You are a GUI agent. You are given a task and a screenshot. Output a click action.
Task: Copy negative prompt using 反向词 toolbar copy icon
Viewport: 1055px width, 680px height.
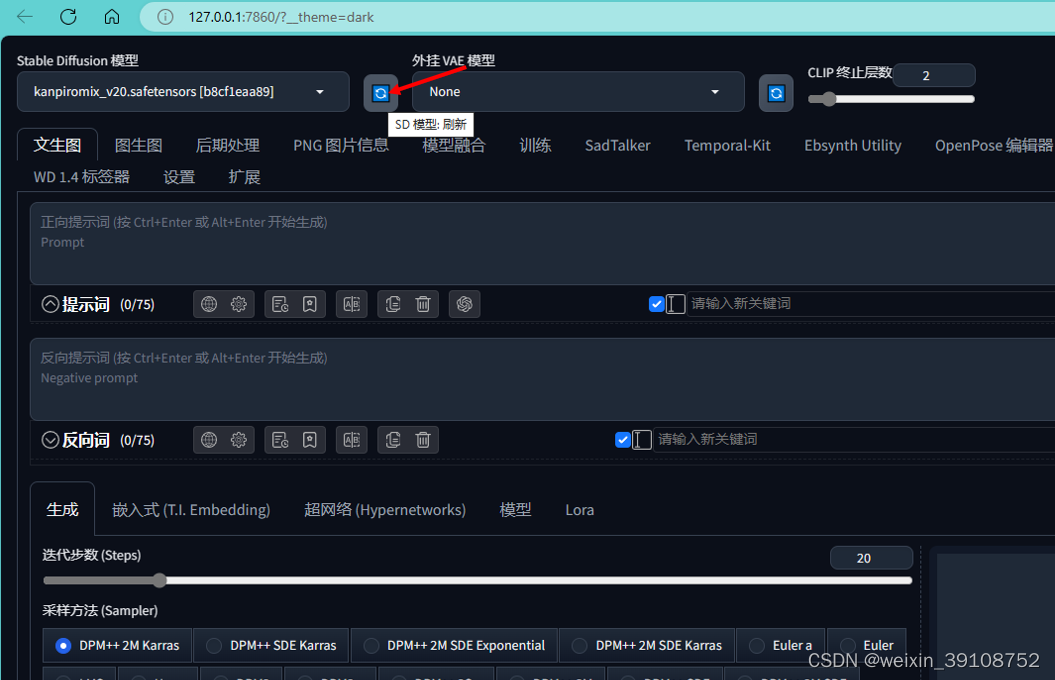pyautogui.click(x=393, y=440)
